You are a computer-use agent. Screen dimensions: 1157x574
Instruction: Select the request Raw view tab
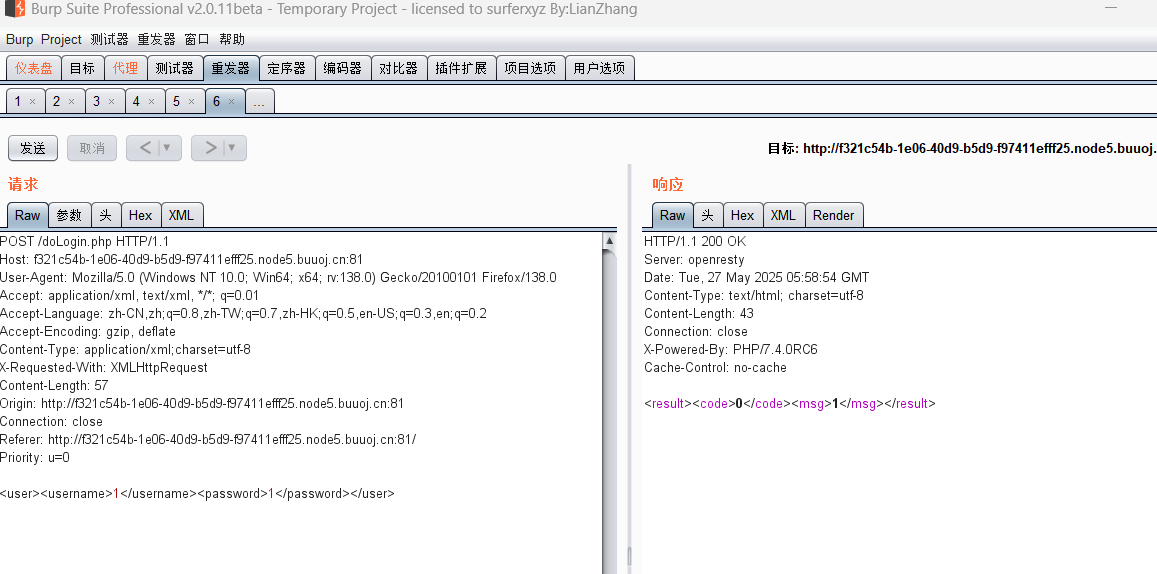[x=27, y=215]
